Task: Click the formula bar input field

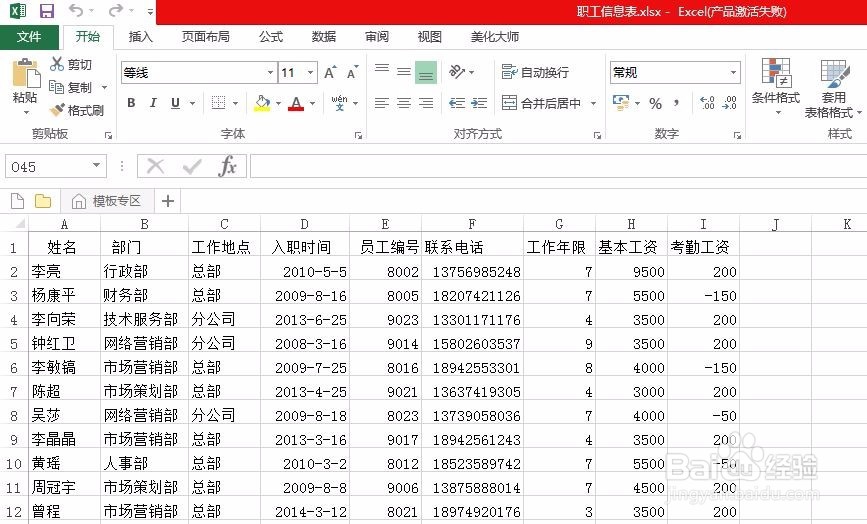Action: pos(558,166)
